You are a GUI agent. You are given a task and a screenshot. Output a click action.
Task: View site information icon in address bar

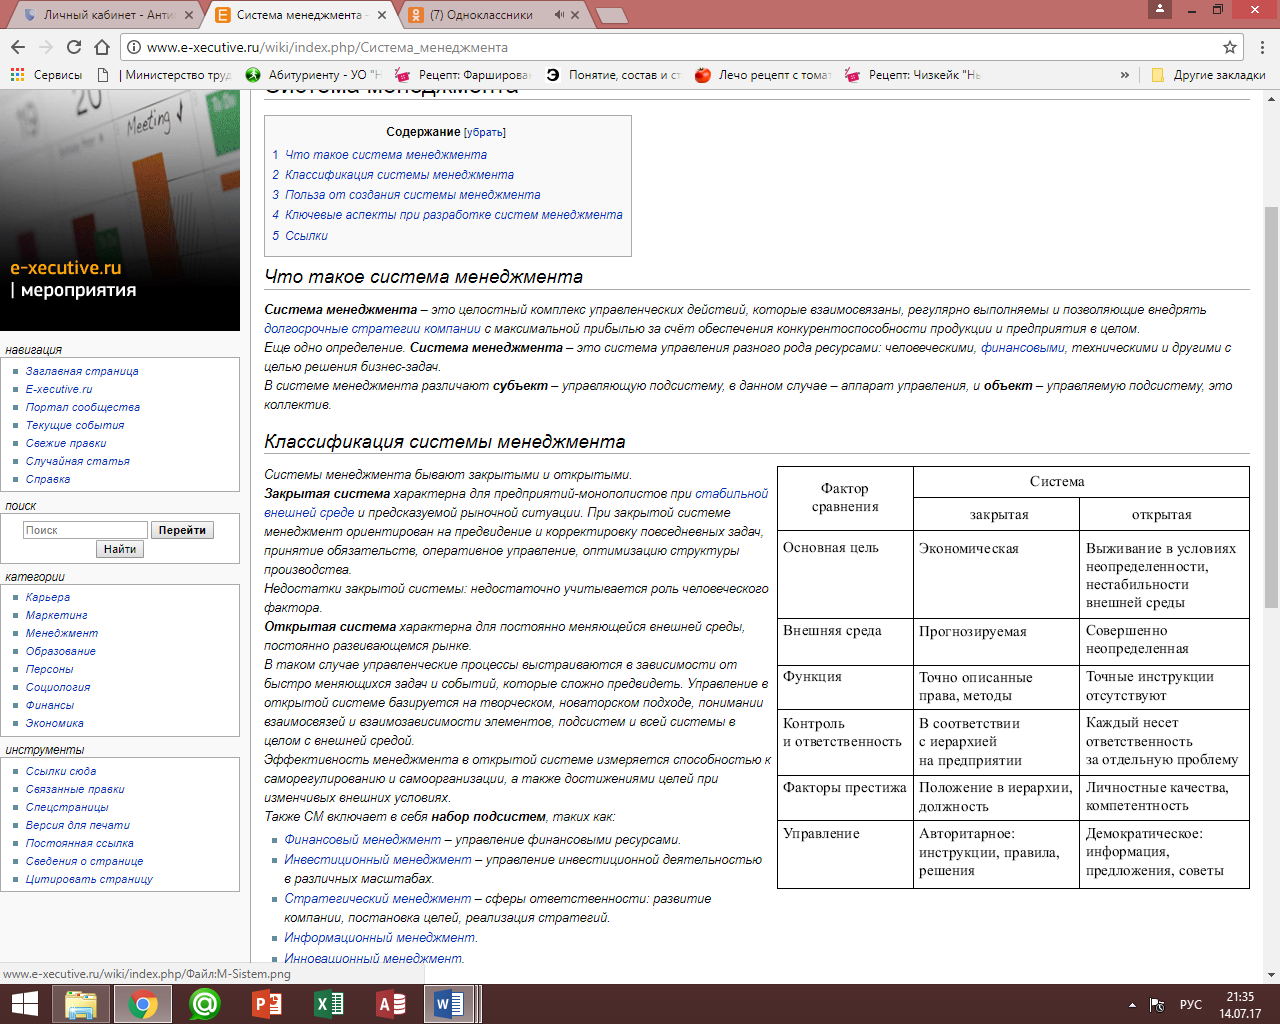pyautogui.click(x=133, y=47)
